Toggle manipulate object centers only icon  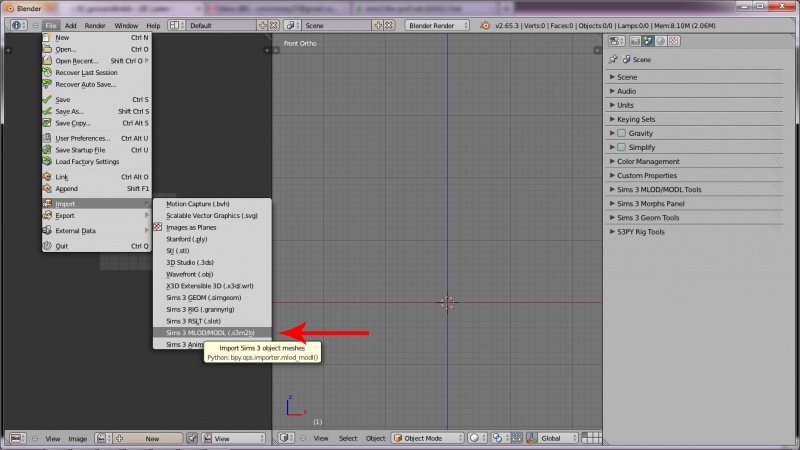click(516, 438)
